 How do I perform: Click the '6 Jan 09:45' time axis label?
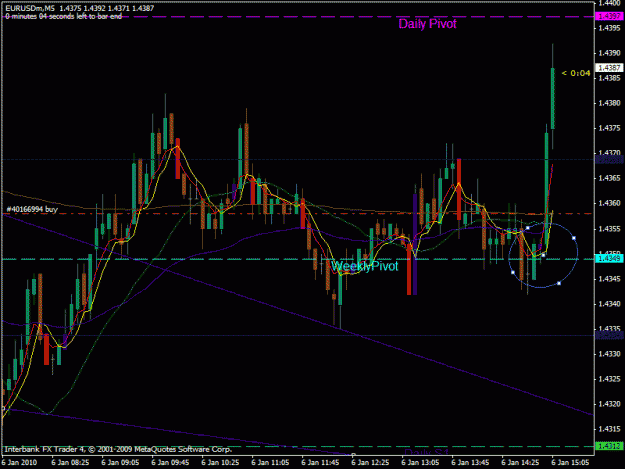170,463
